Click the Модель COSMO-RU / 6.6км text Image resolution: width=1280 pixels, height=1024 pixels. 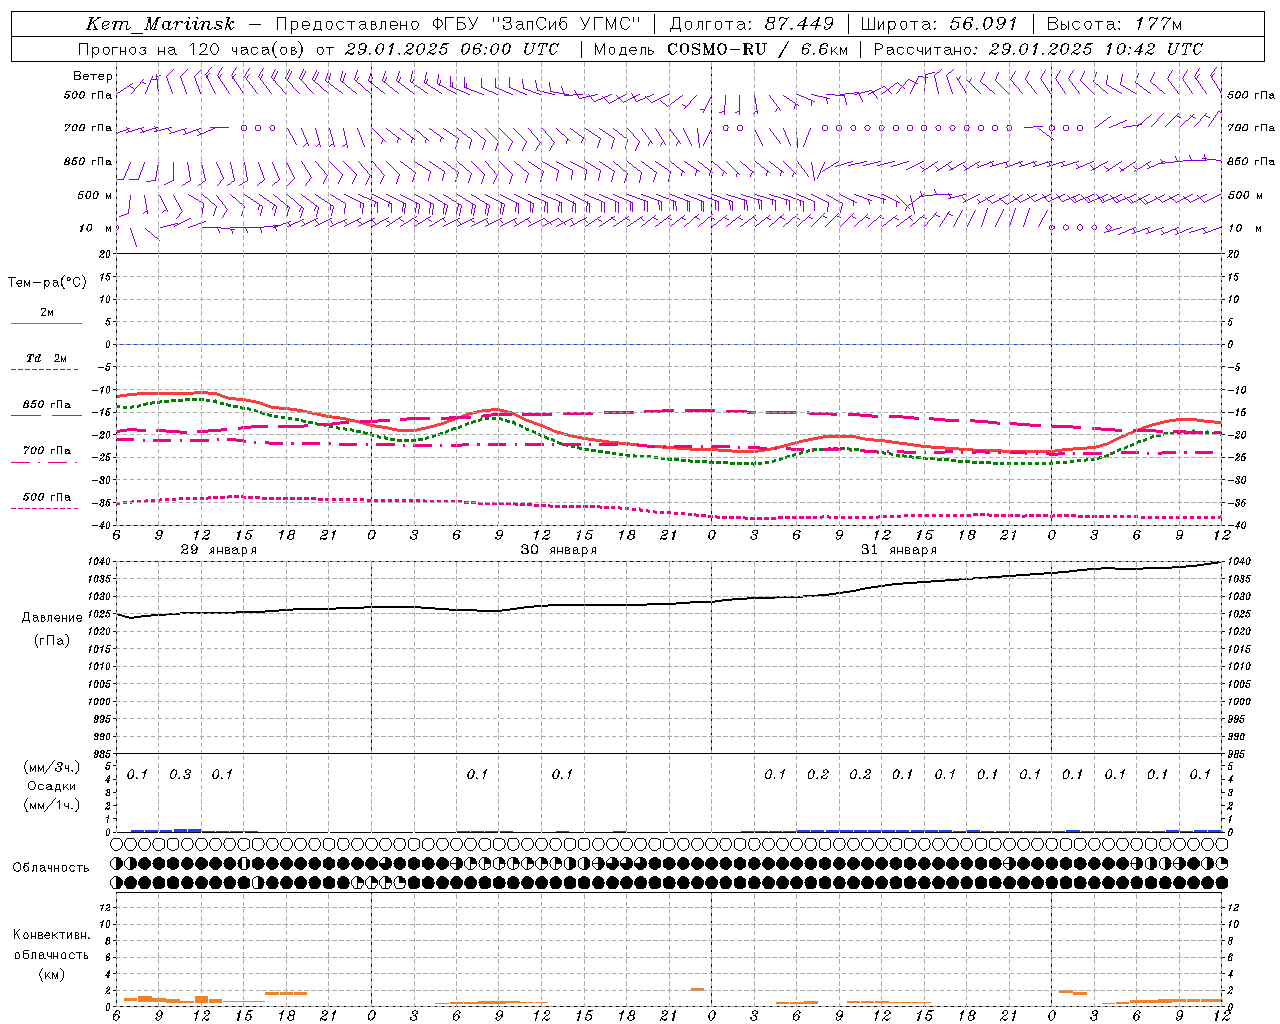click(721, 49)
